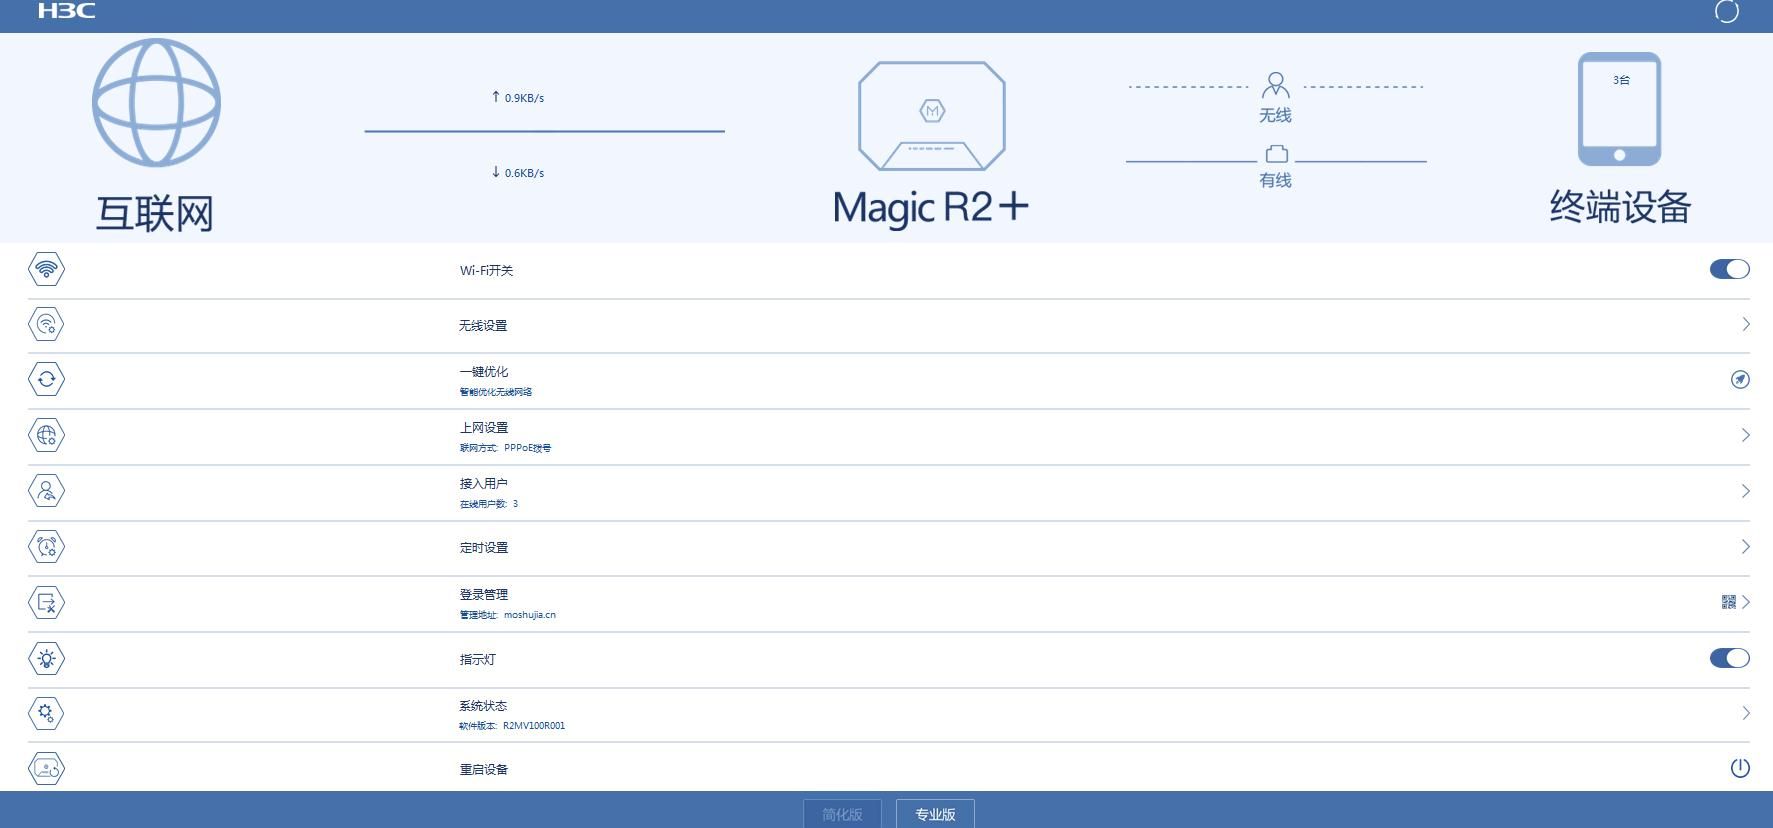Expand 系统状态 with the chevron arrow

click(x=1745, y=713)
